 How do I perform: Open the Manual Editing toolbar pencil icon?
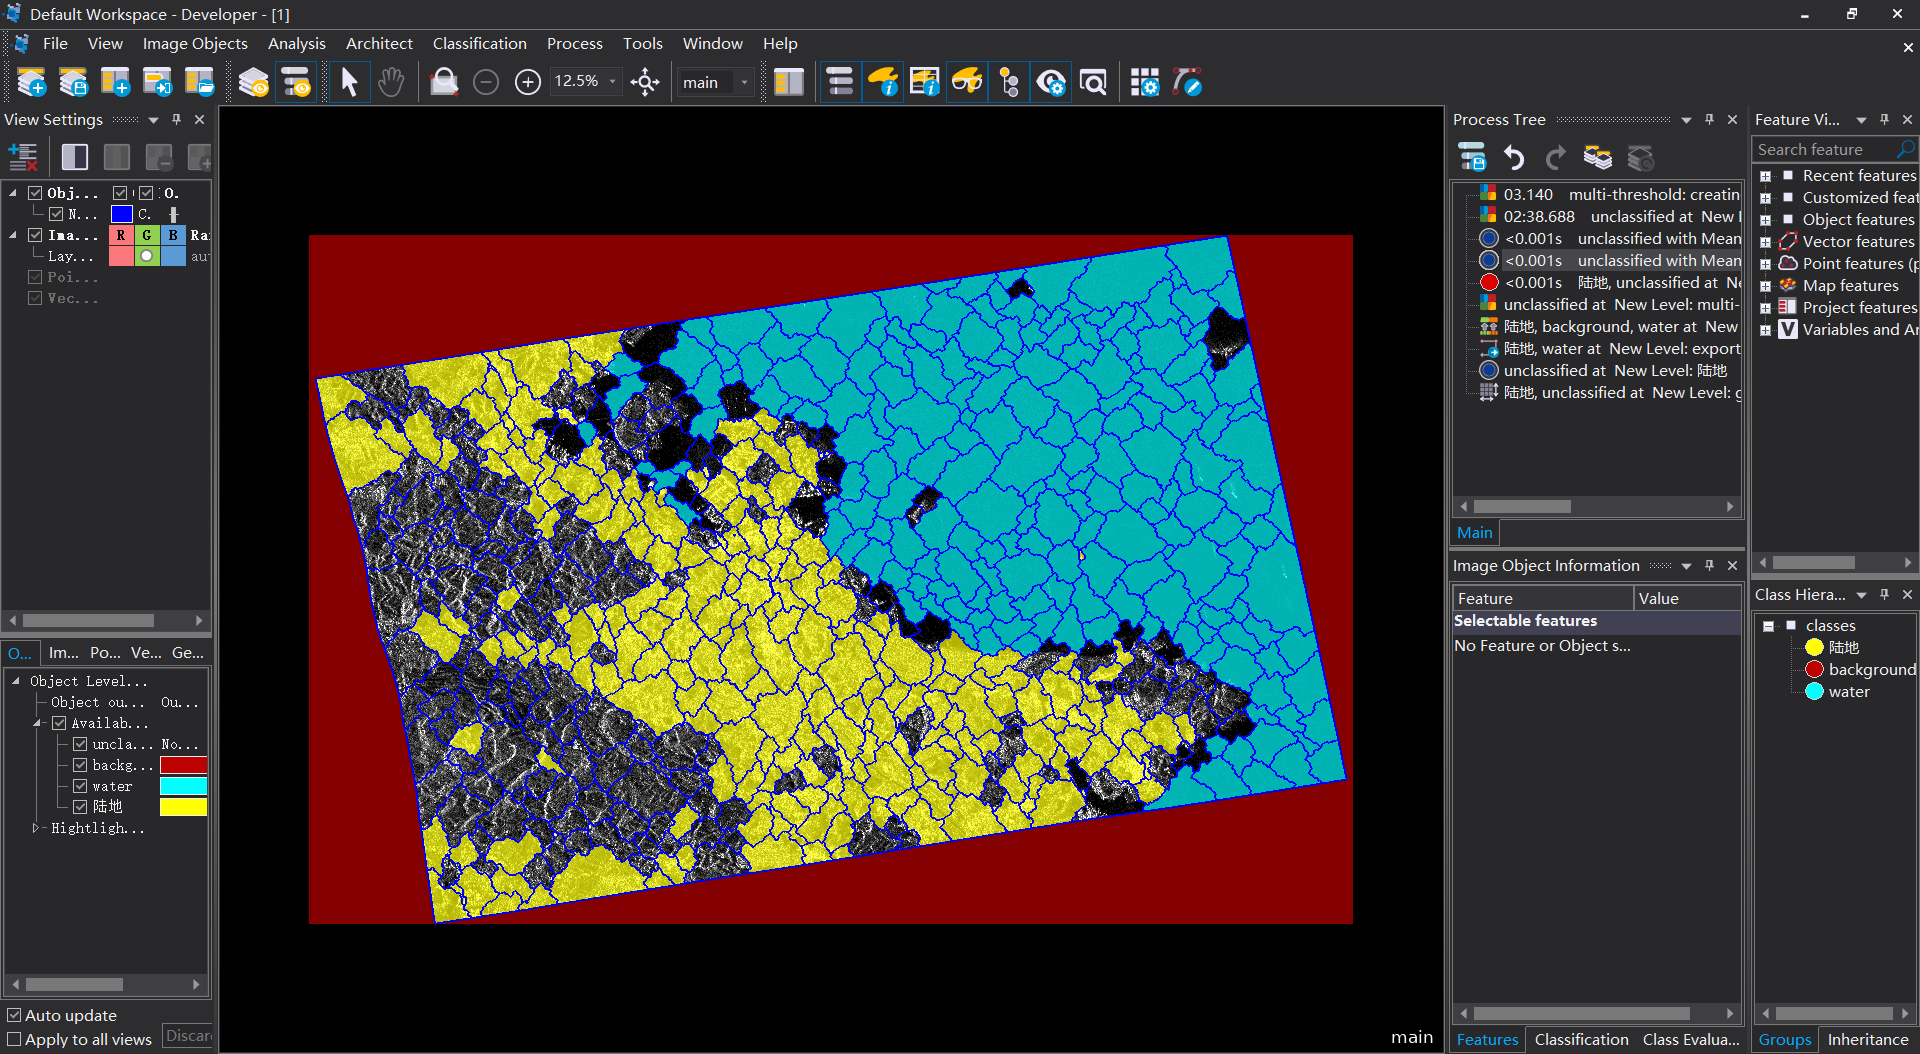click(1187, 82)
